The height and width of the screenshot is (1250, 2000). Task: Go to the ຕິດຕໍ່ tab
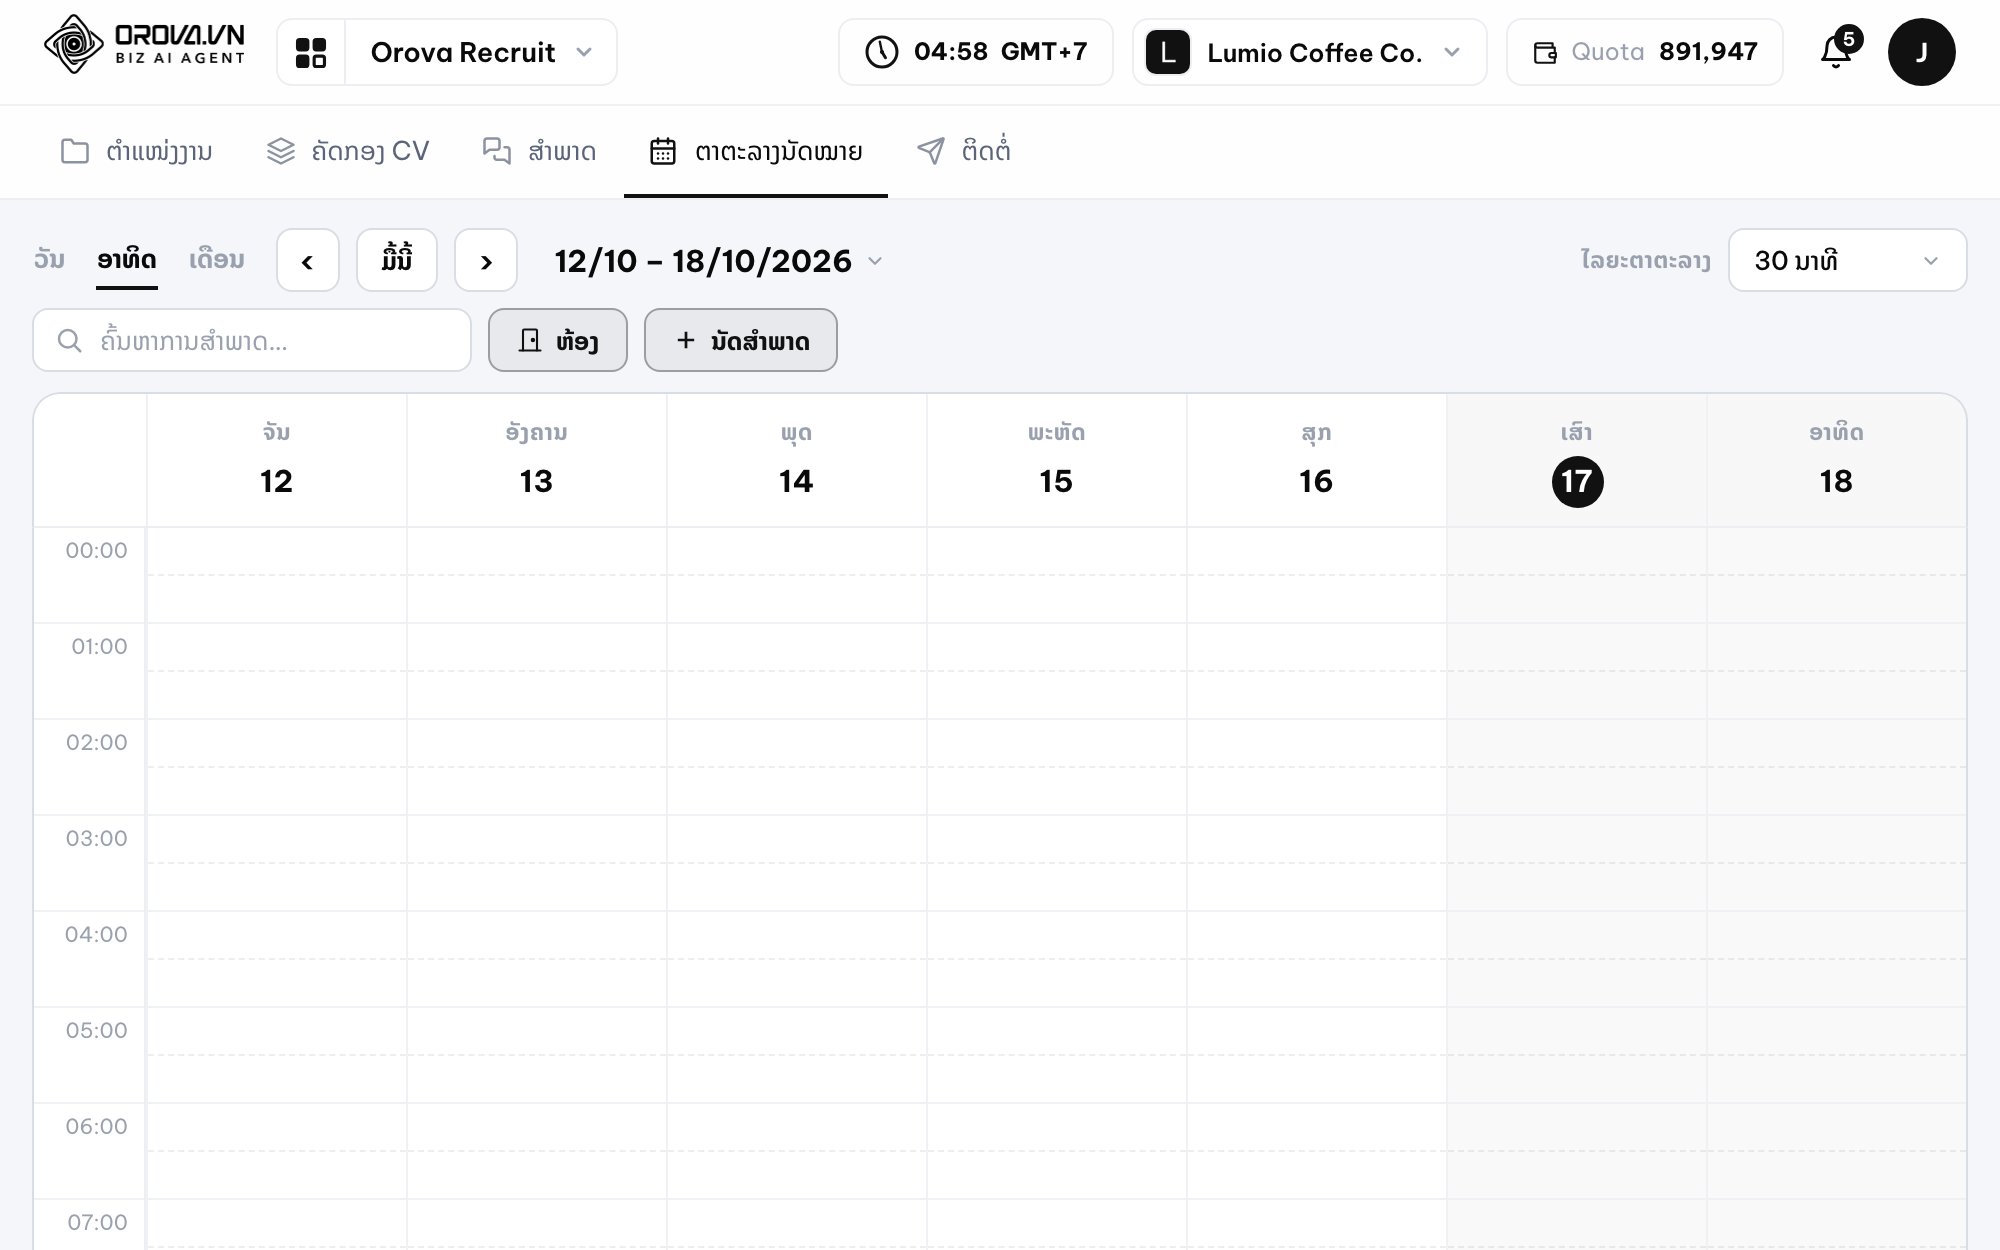click(x=963, y=151)
